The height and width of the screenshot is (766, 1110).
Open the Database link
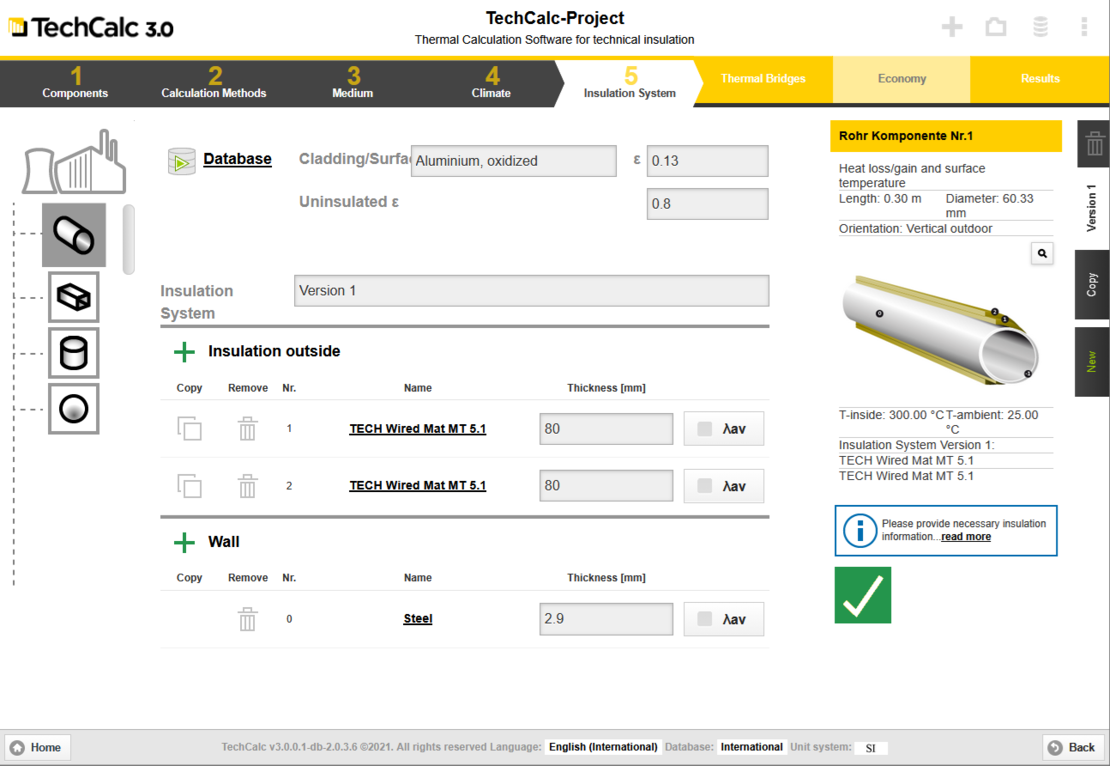pyautogui.click(x=237, y=159)
